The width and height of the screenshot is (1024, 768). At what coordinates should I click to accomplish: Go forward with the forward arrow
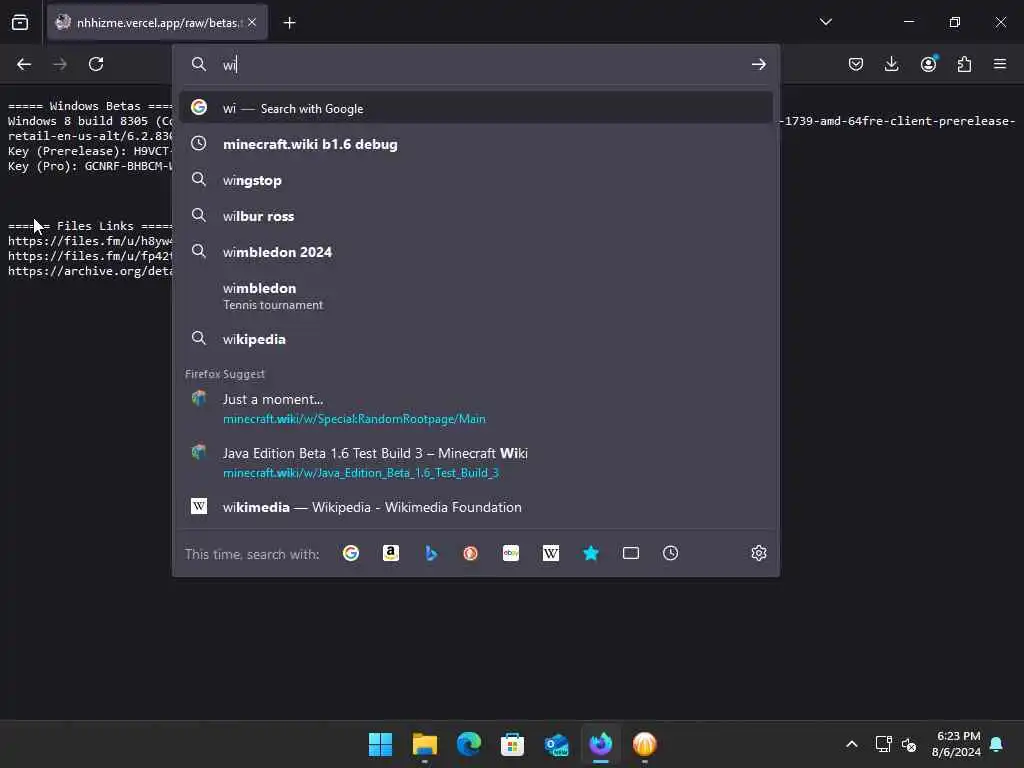pyautogui.click(x=60, y=64)
